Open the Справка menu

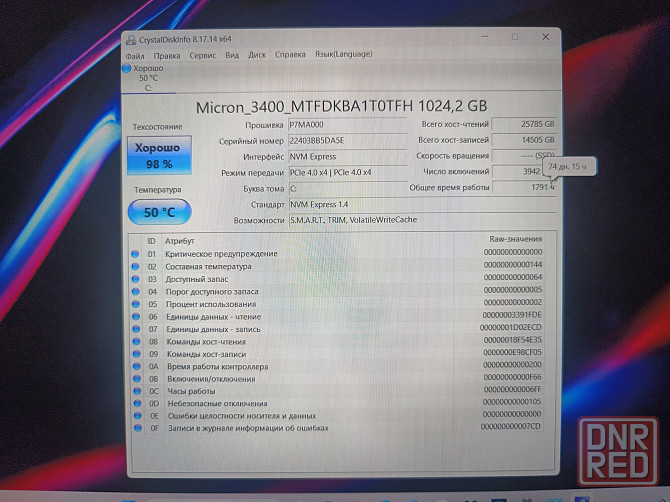[x=290, y=54]
